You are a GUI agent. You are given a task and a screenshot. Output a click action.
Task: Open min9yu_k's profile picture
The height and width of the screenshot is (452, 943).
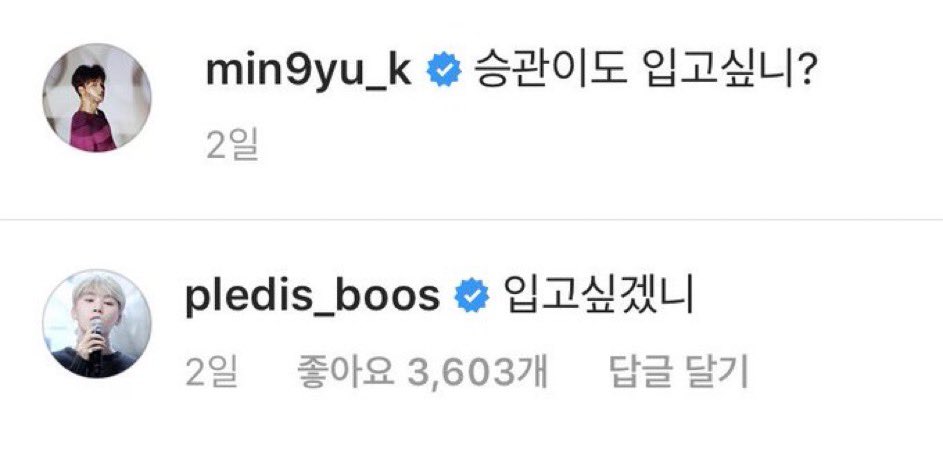point(97,97)
